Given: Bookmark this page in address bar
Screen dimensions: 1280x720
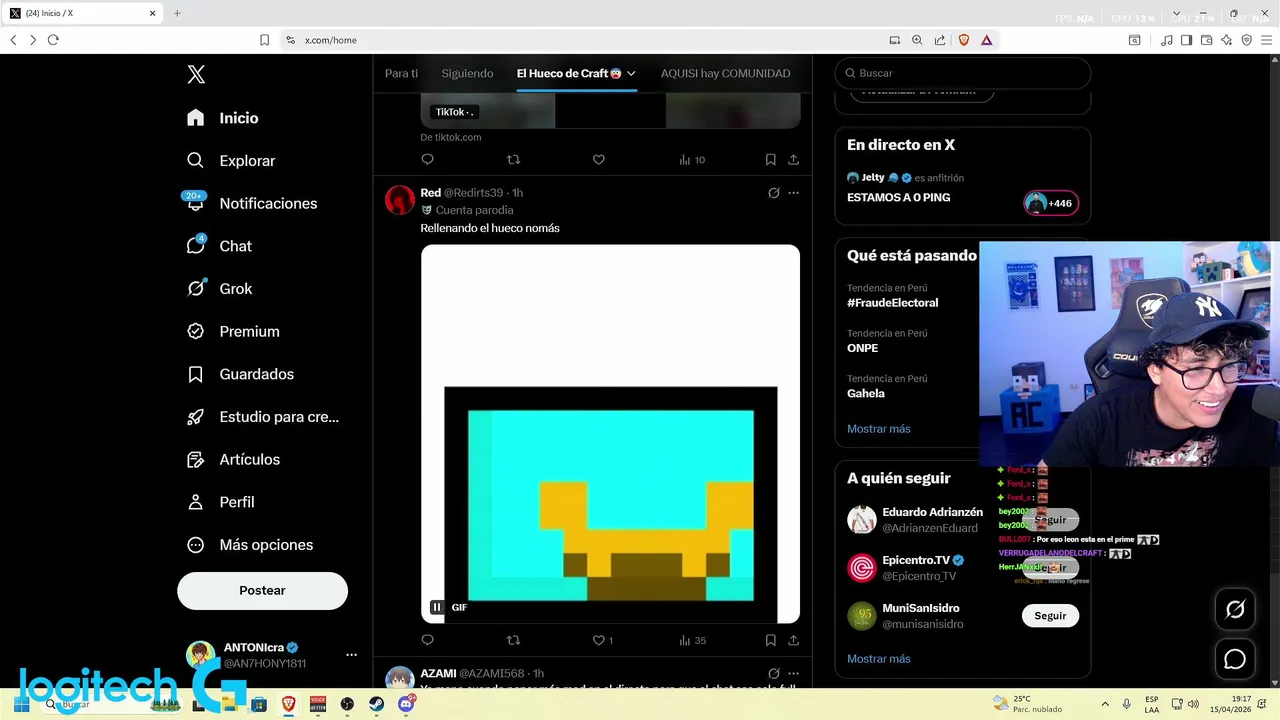Looking at the screenshot, I should pyautogui.click(x=264, y=40).
